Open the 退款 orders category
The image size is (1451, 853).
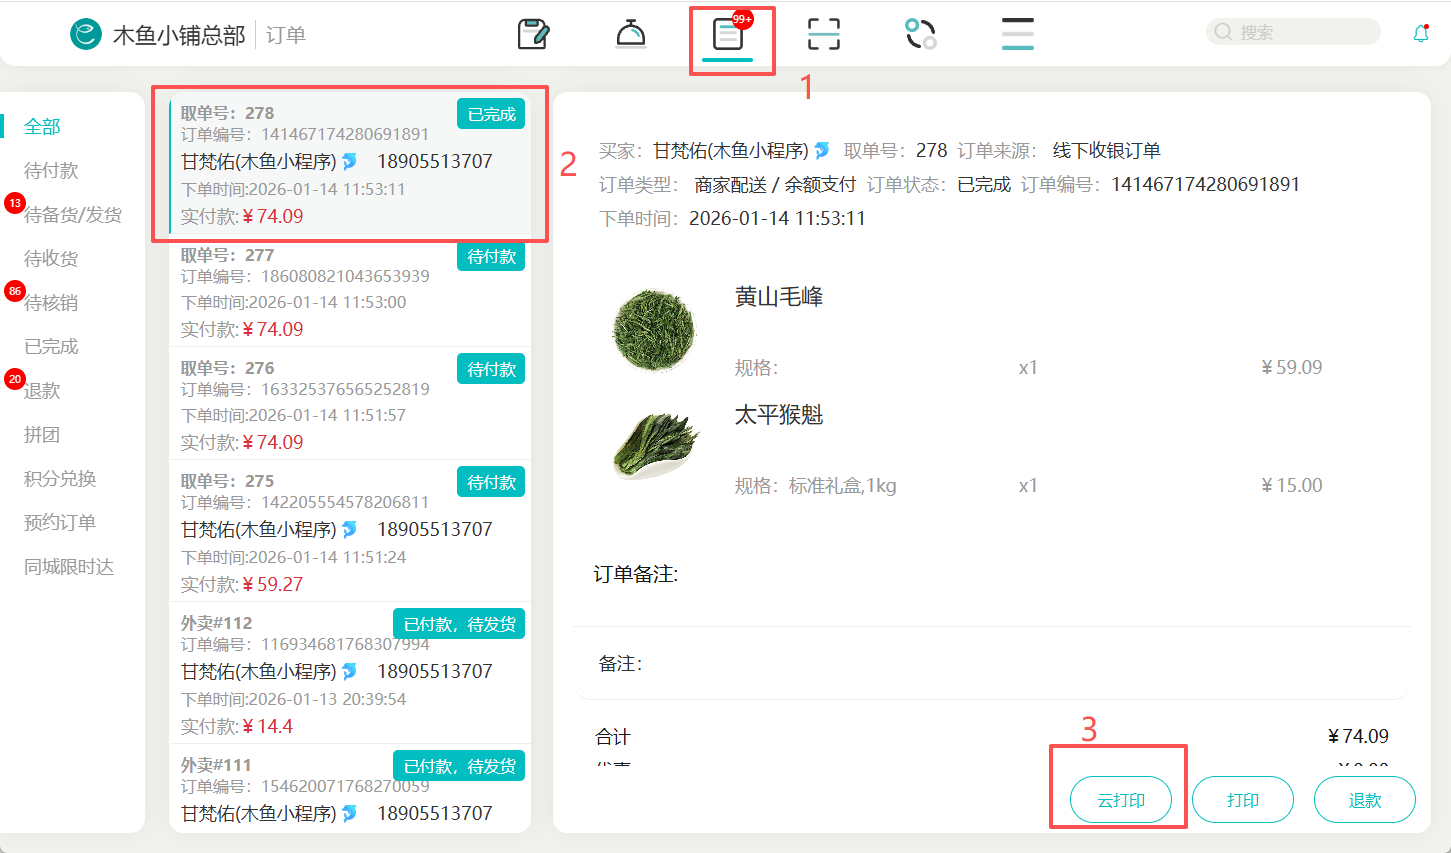click(42, 391)
